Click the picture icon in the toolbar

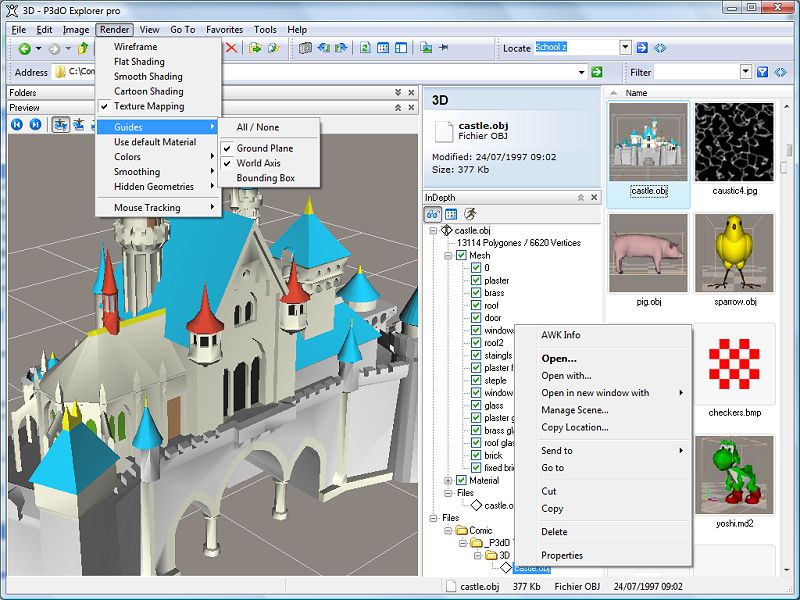coord(426,48)
